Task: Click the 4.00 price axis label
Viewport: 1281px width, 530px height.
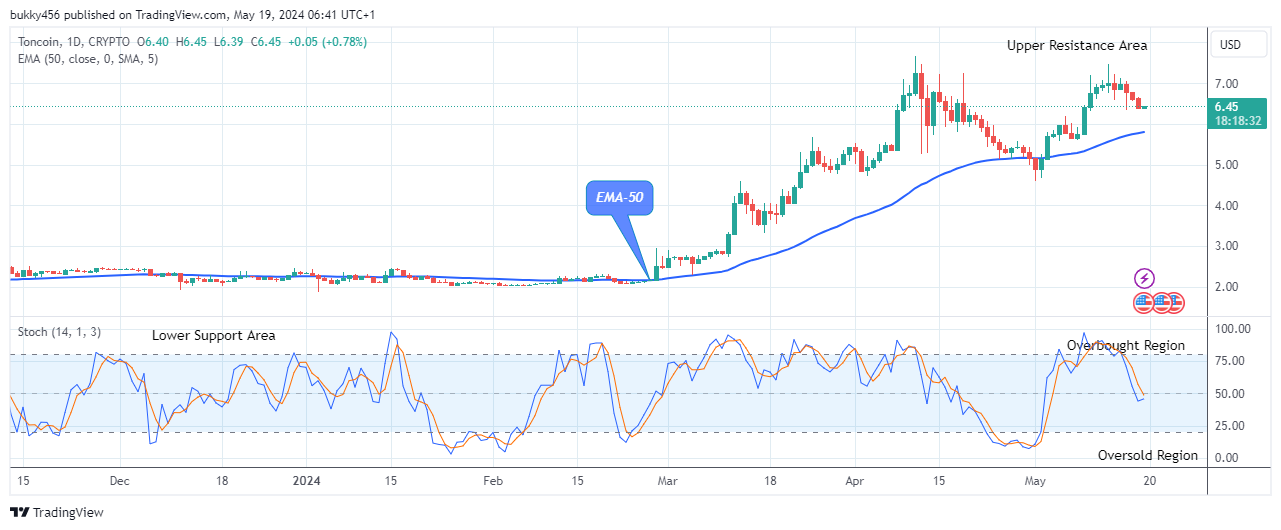Action: click(1227, 206)
